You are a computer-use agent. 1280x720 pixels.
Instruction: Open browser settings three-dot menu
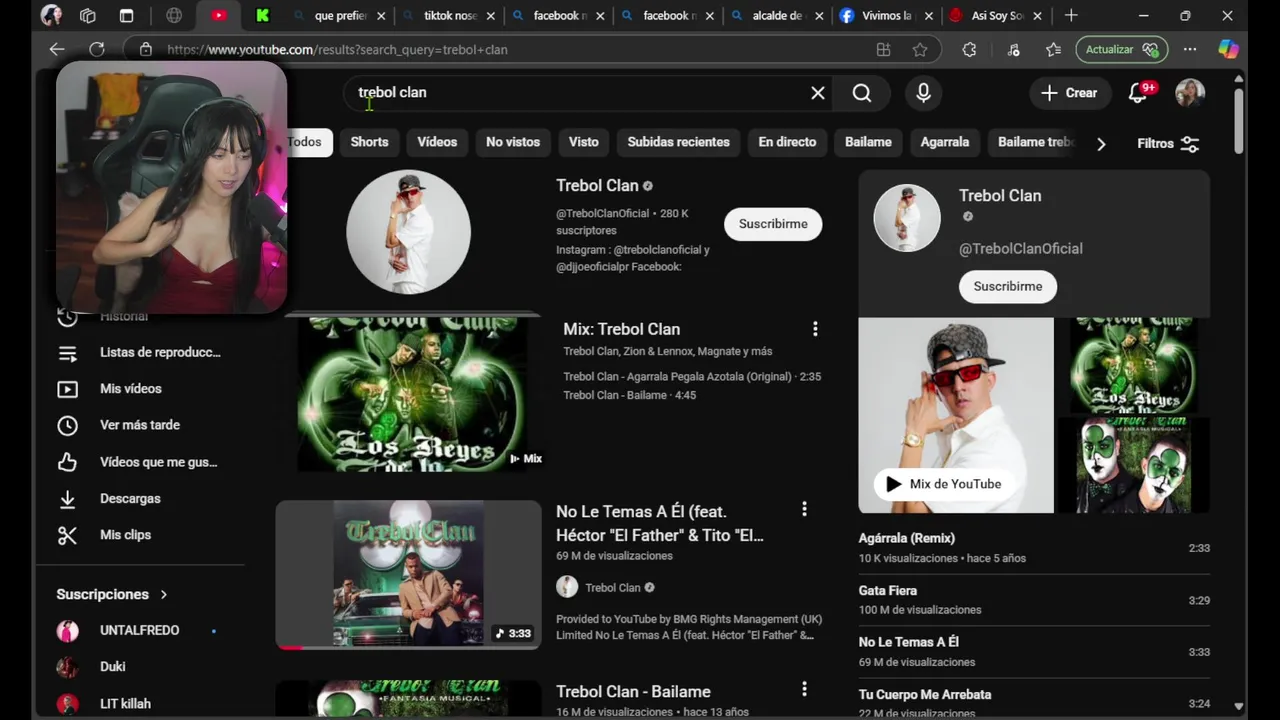pos(1190,49)
